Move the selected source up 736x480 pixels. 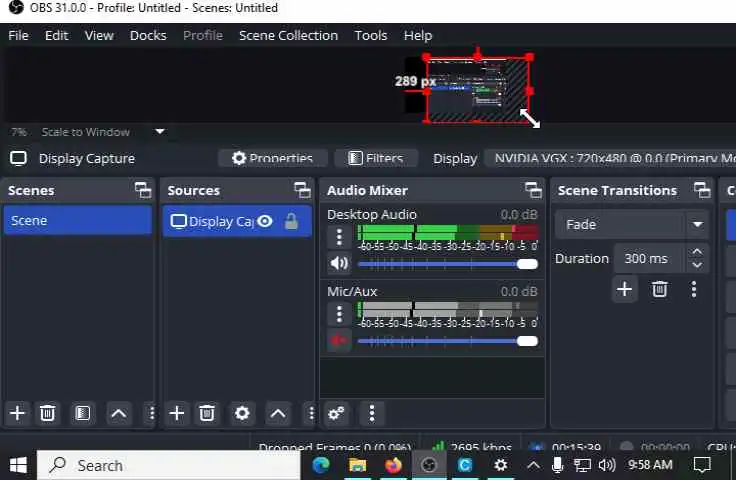[278, 413]
